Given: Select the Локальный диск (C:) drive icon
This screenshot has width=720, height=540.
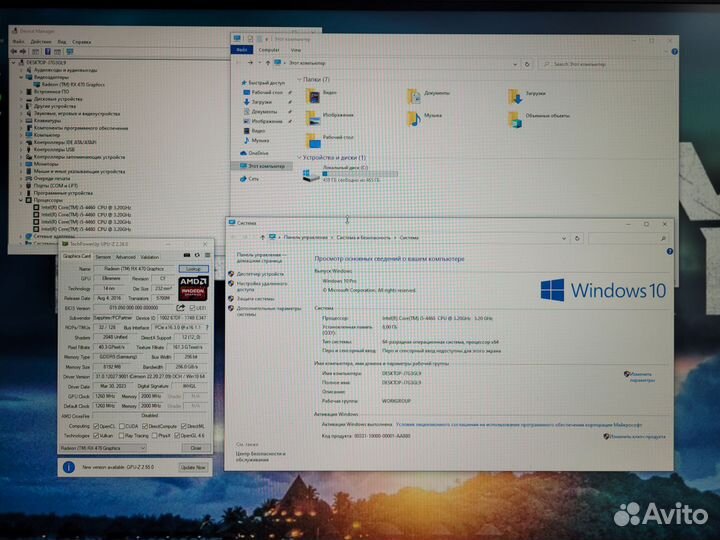Looking at the screenshot, I should pos(310,175).
